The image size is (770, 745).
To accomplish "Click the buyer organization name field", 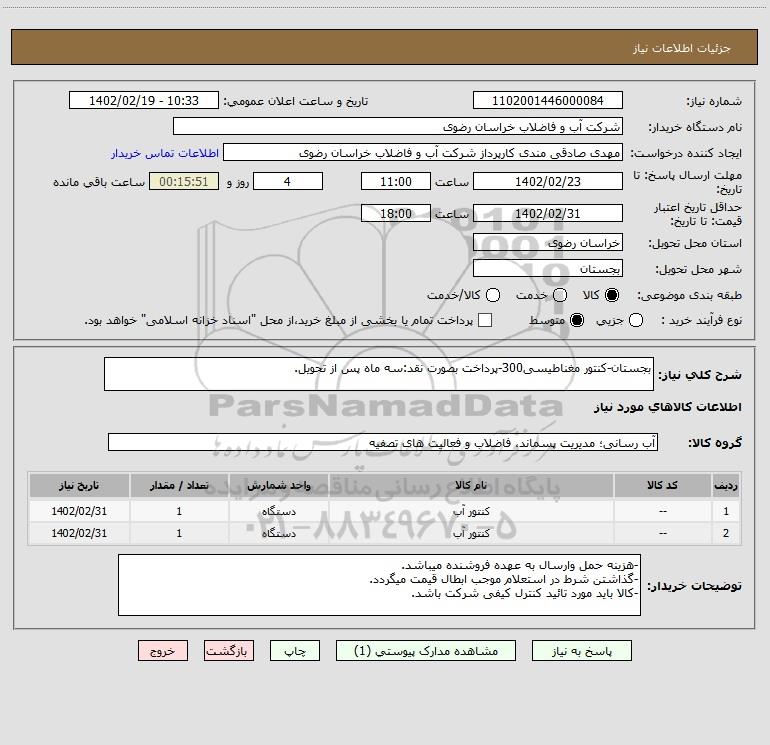I will 398,127.
